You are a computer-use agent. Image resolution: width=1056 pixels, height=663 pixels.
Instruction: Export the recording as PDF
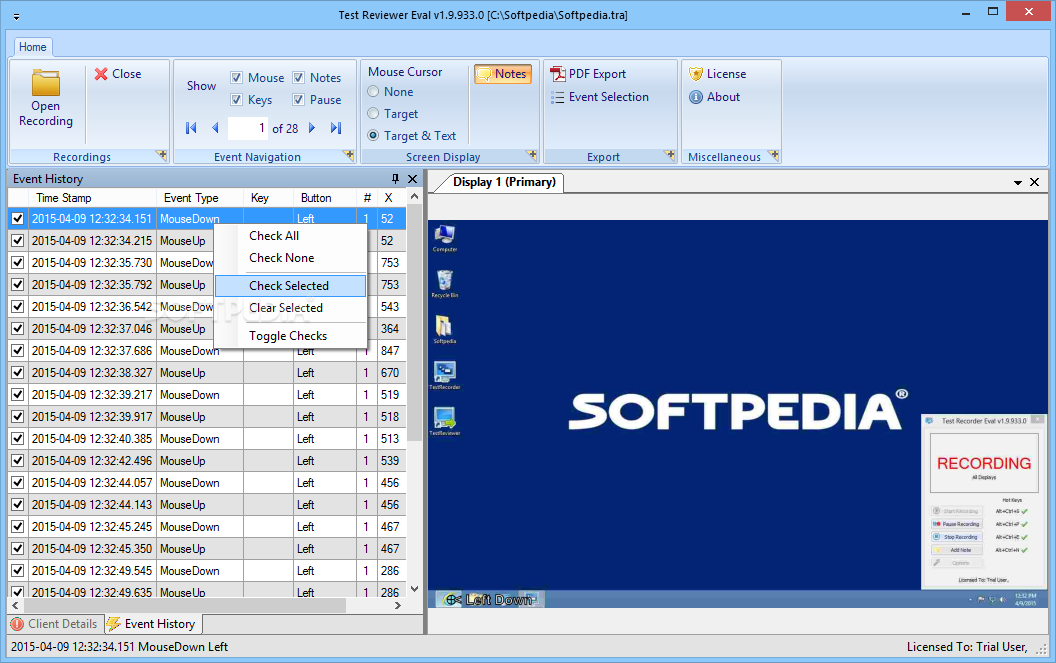(588, 74)
